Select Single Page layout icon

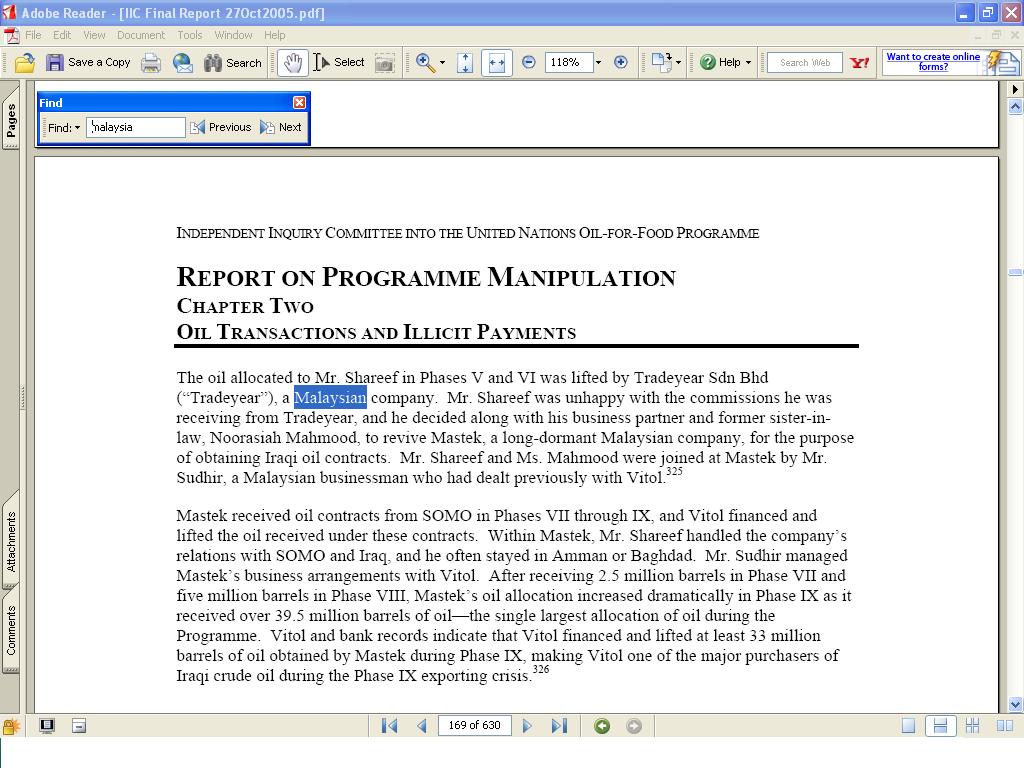coord(908,726)
